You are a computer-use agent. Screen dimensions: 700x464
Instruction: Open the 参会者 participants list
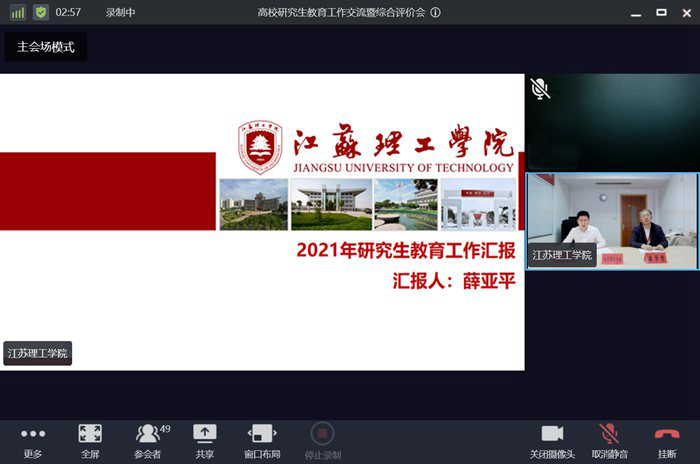[147, 441]
